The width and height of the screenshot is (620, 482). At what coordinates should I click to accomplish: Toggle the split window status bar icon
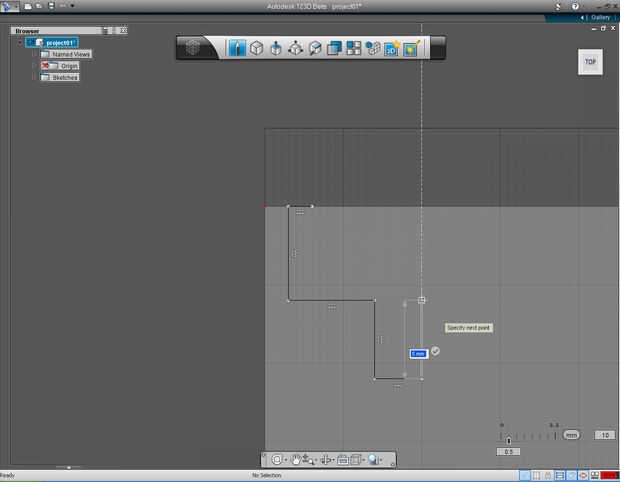coord(594,475)
